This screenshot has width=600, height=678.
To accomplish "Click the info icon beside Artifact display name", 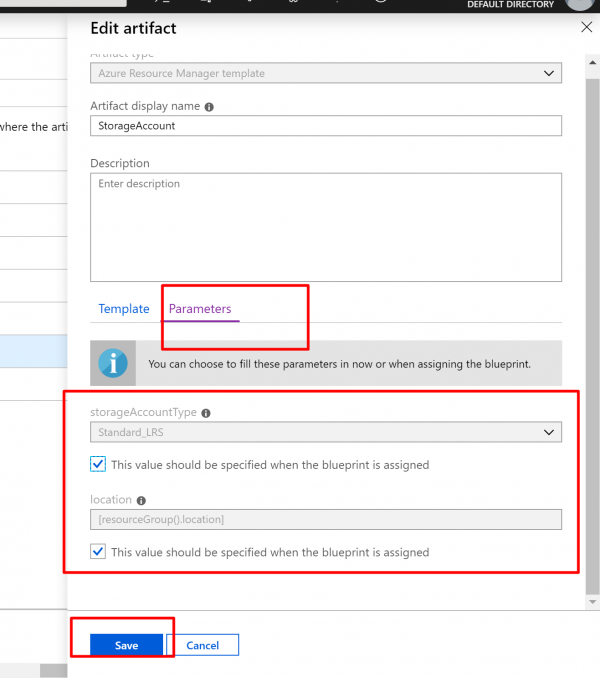I will tap(209, 107).
